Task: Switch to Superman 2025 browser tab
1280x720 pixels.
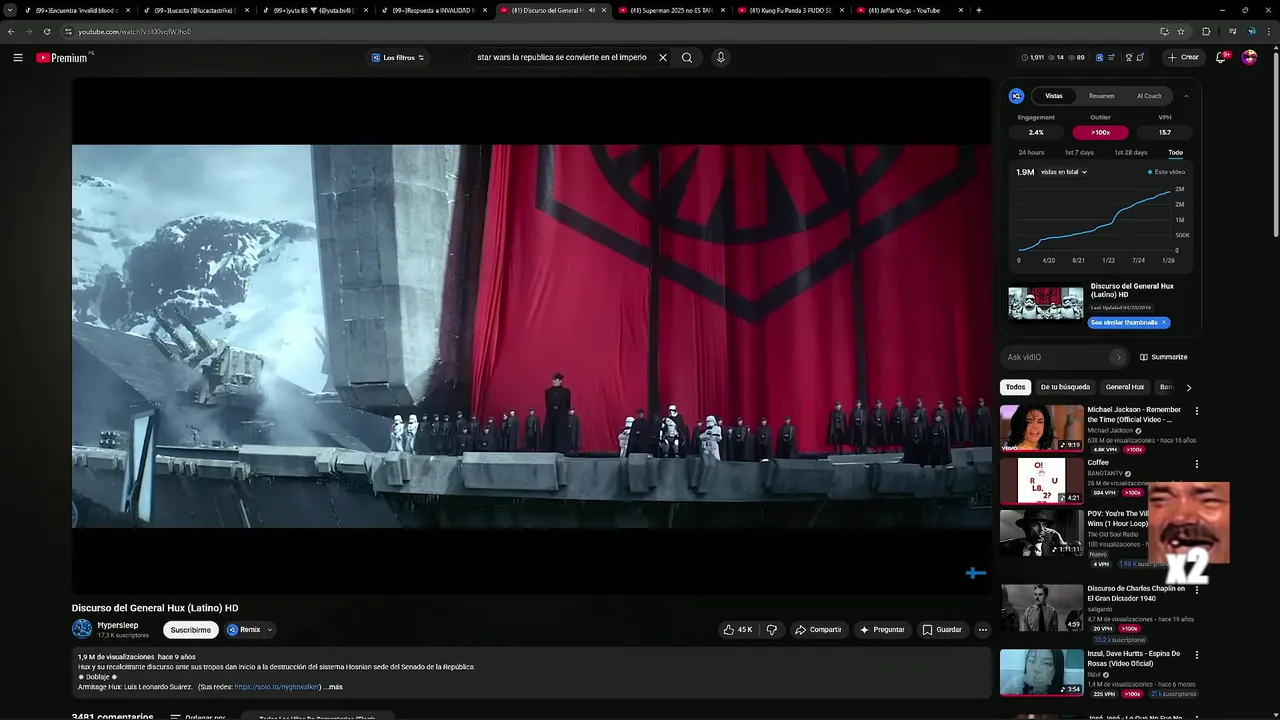Action: point(670,10)
